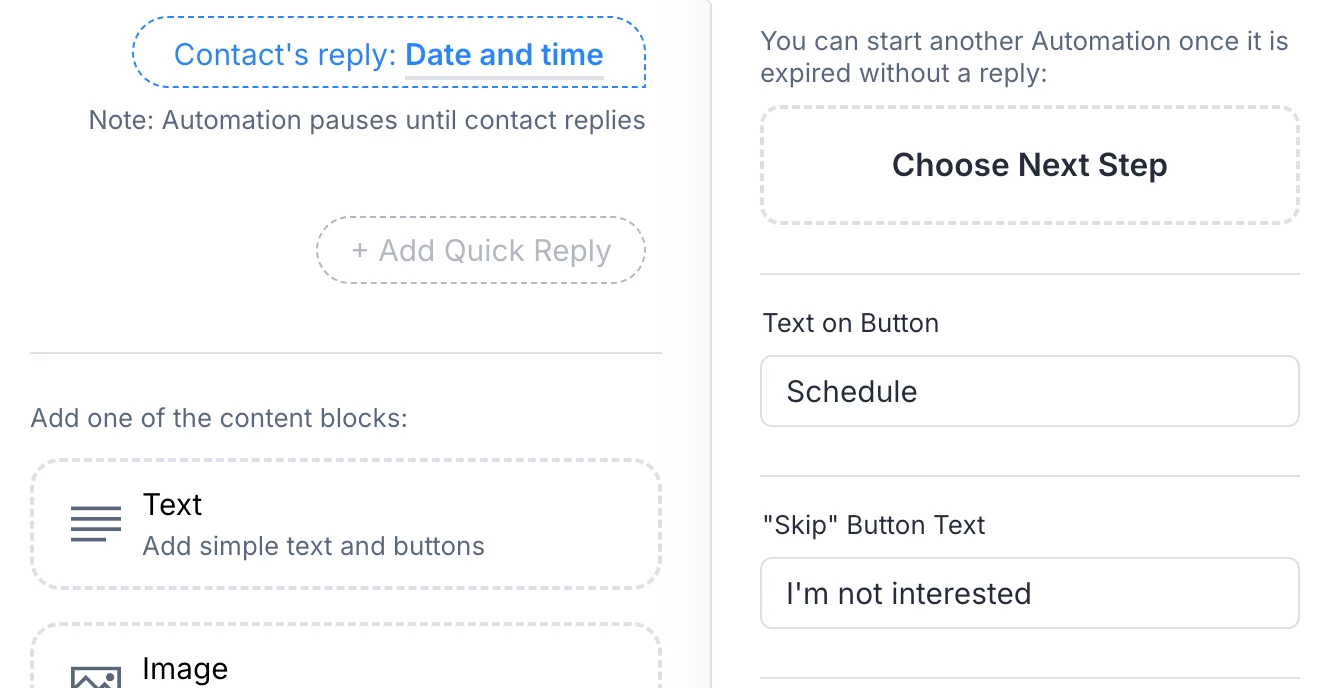Focus the "Schedule" button text field

[x=1029, y=391]
